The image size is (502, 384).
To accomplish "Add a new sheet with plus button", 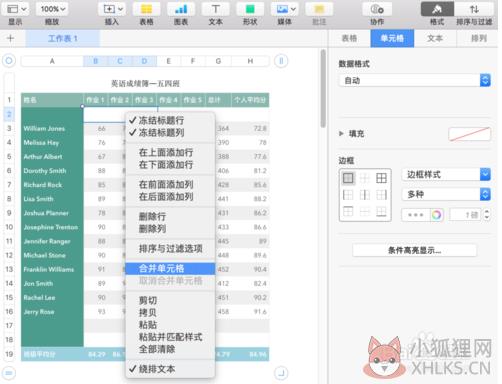I will pyautogui.click(x=10, y=38).
